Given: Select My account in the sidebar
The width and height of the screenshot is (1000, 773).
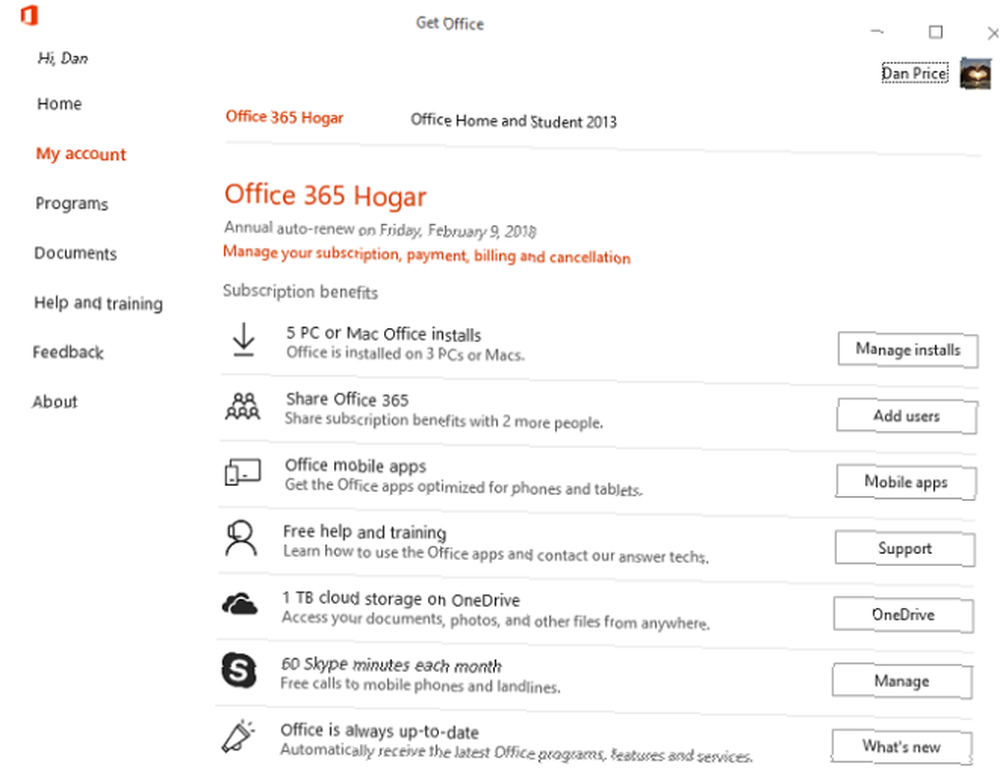Looking at the screenshot, I should pyautogui.click(x=81, y=154).
